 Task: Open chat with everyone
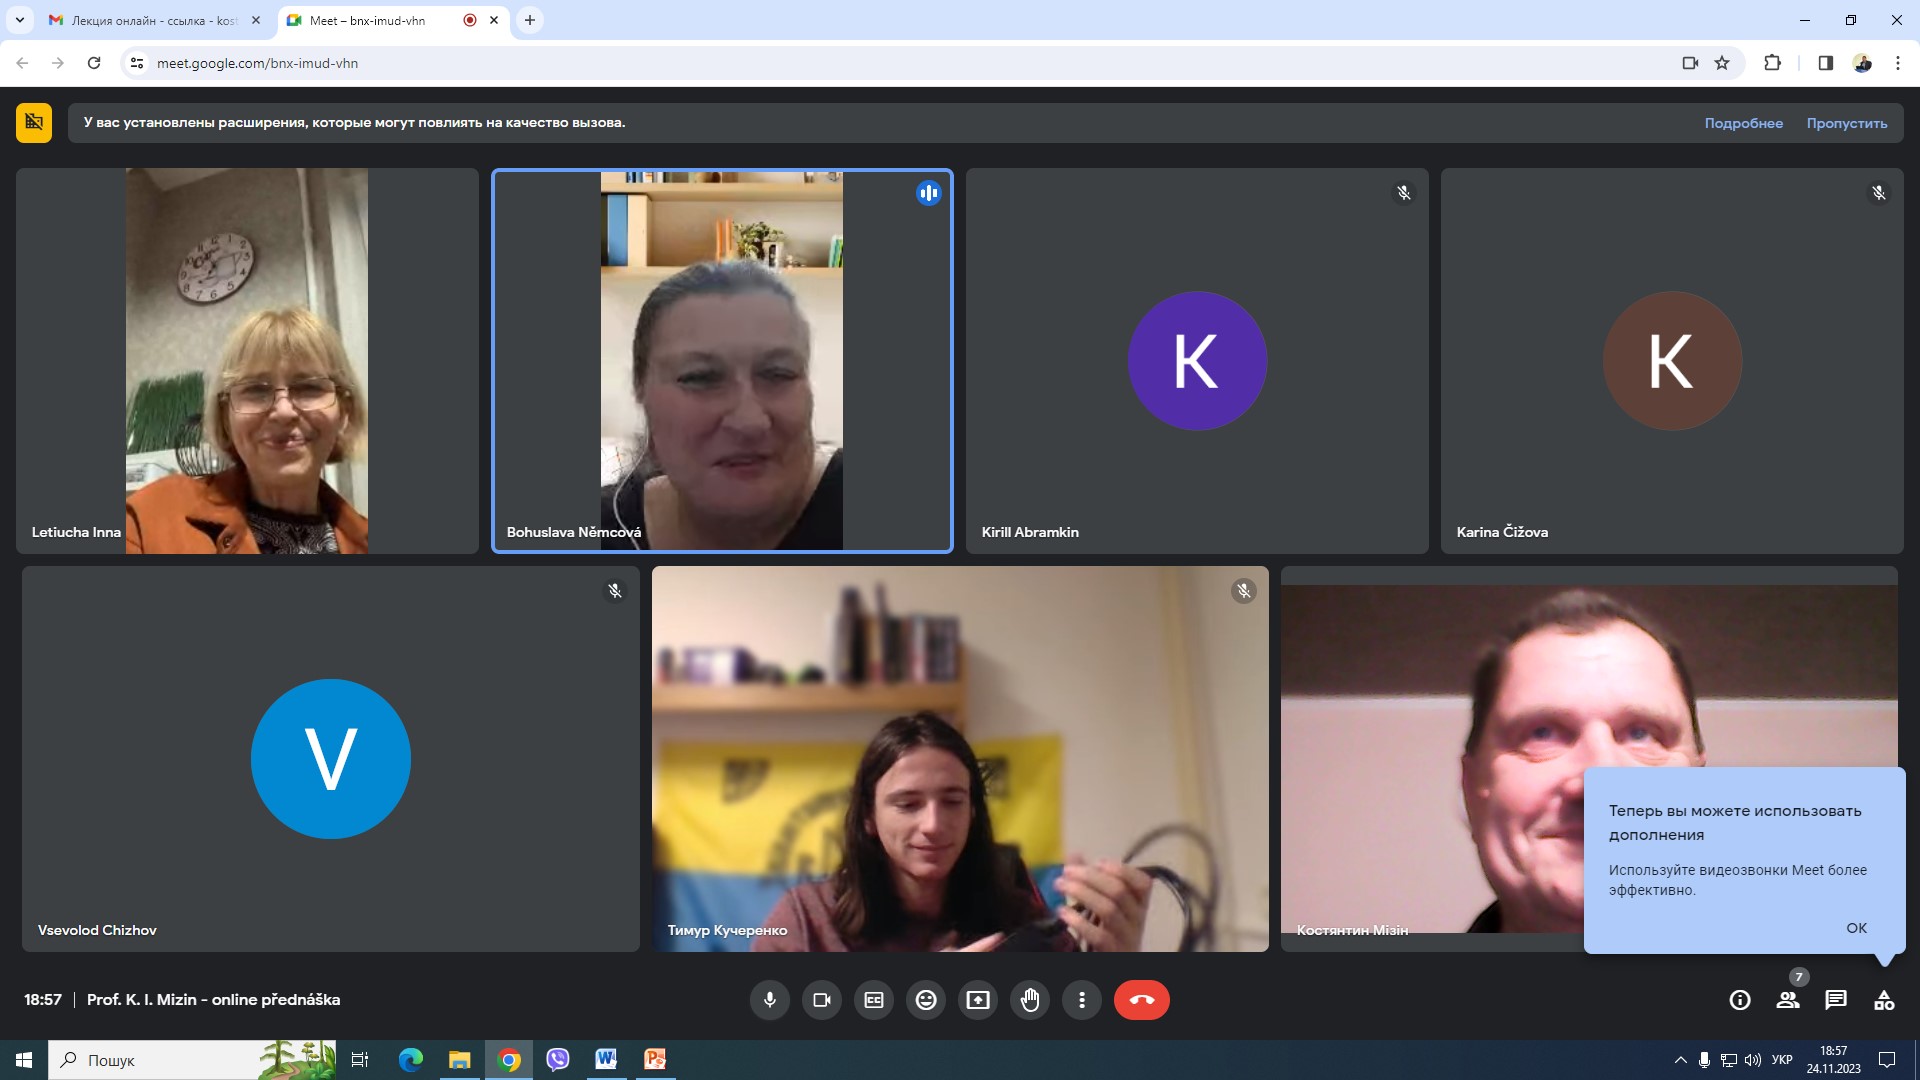[1836, 1000]
